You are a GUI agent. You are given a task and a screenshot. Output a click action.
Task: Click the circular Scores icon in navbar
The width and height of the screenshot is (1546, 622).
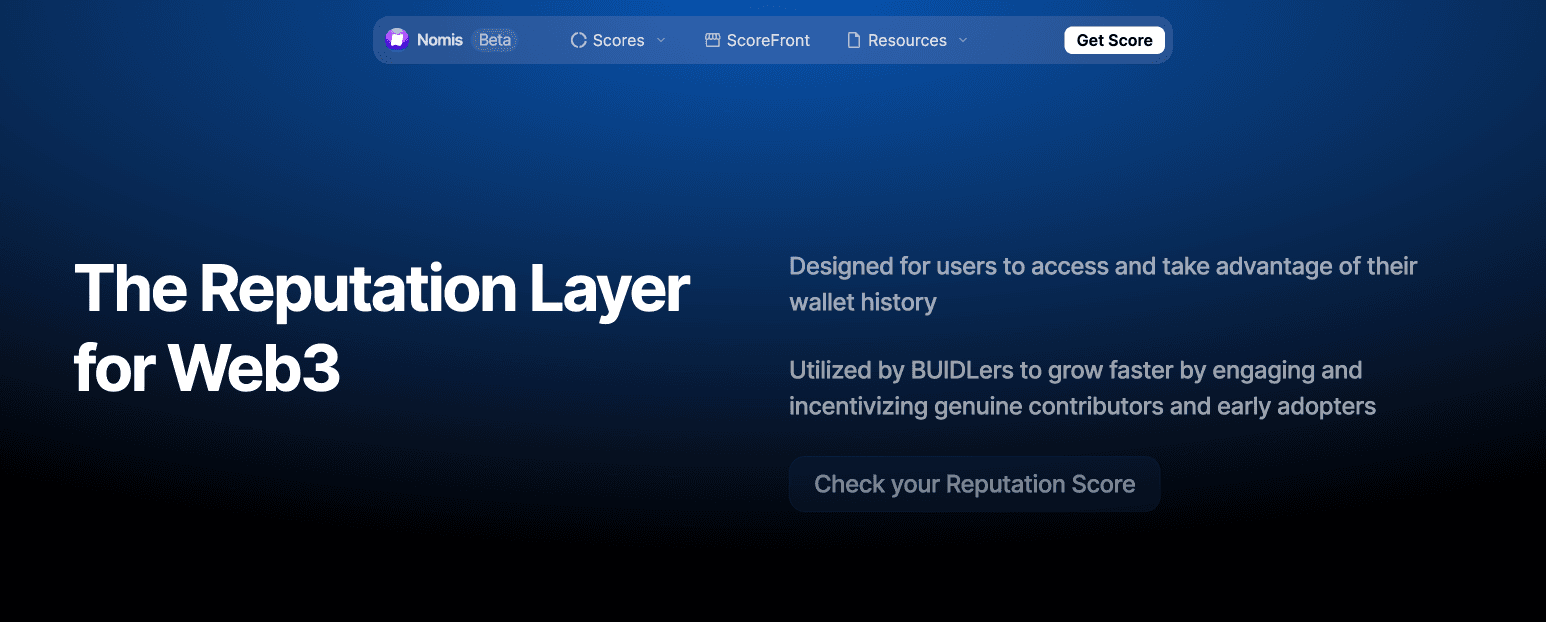tap(578, 40)
